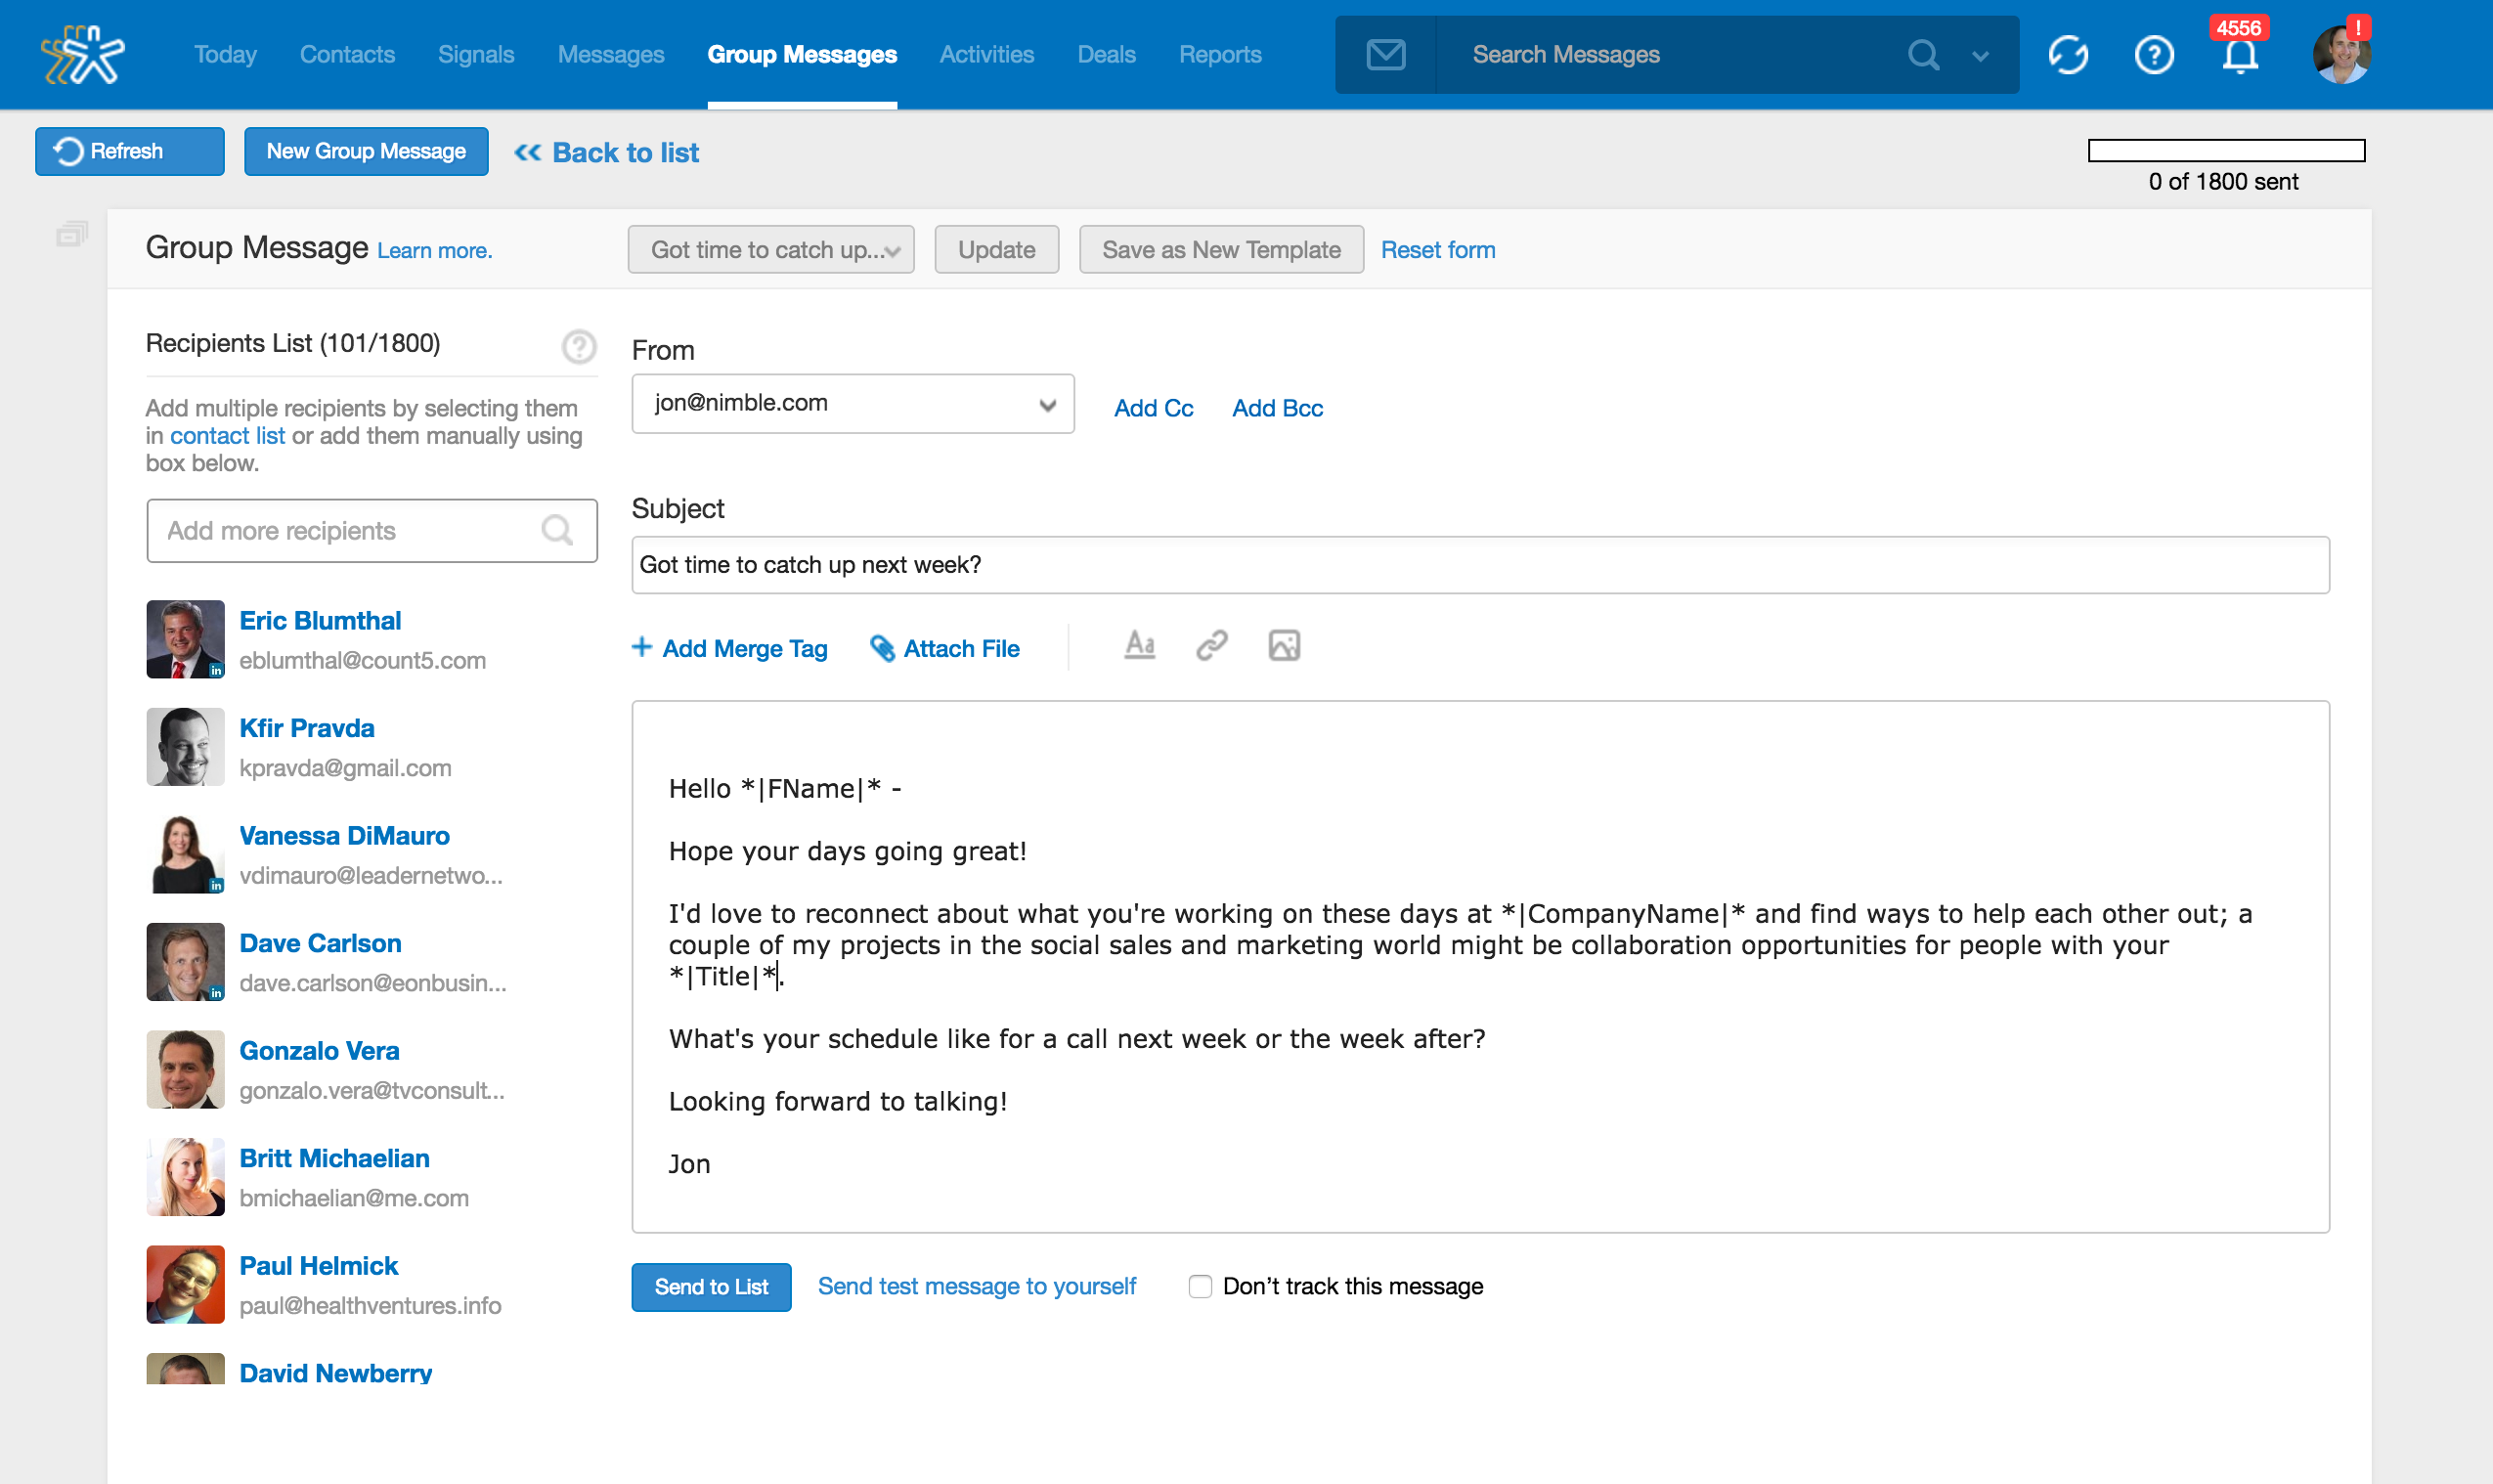Open the help question mark icon
Viewport: 2493px width, 1484px height.
coord(2153,55)
